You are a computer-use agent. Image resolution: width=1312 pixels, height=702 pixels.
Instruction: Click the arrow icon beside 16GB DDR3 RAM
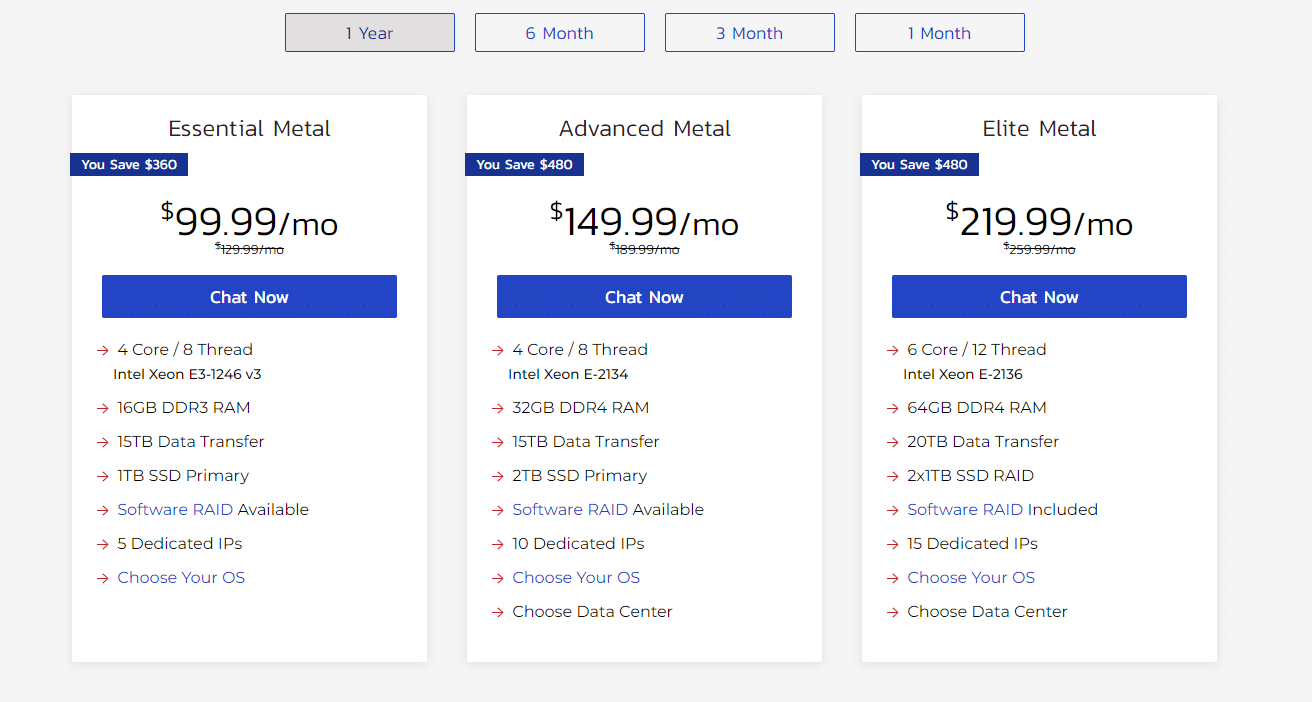(x=102, y=408)
